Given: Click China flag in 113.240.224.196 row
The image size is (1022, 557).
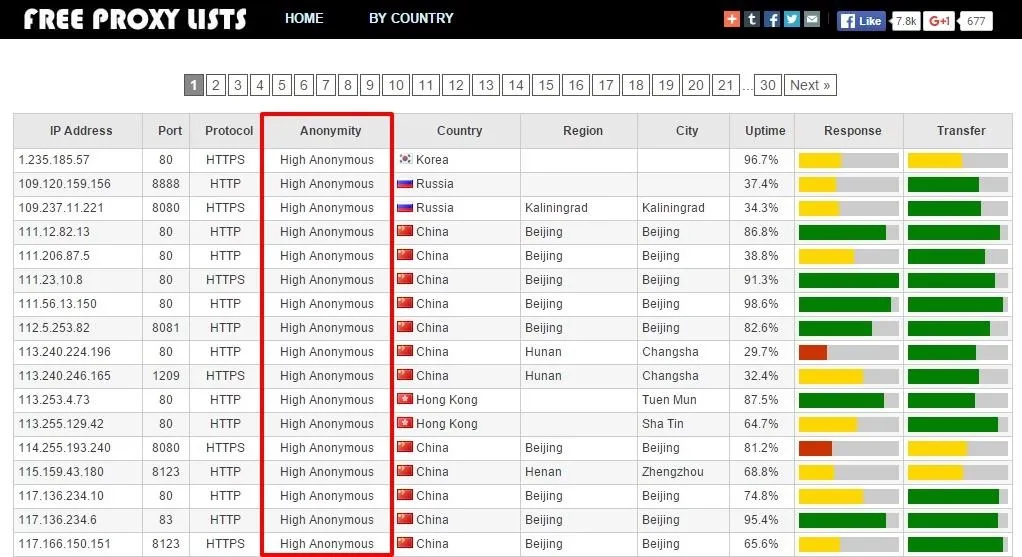Looking at the screenshot, I should (x=405, y=351).
